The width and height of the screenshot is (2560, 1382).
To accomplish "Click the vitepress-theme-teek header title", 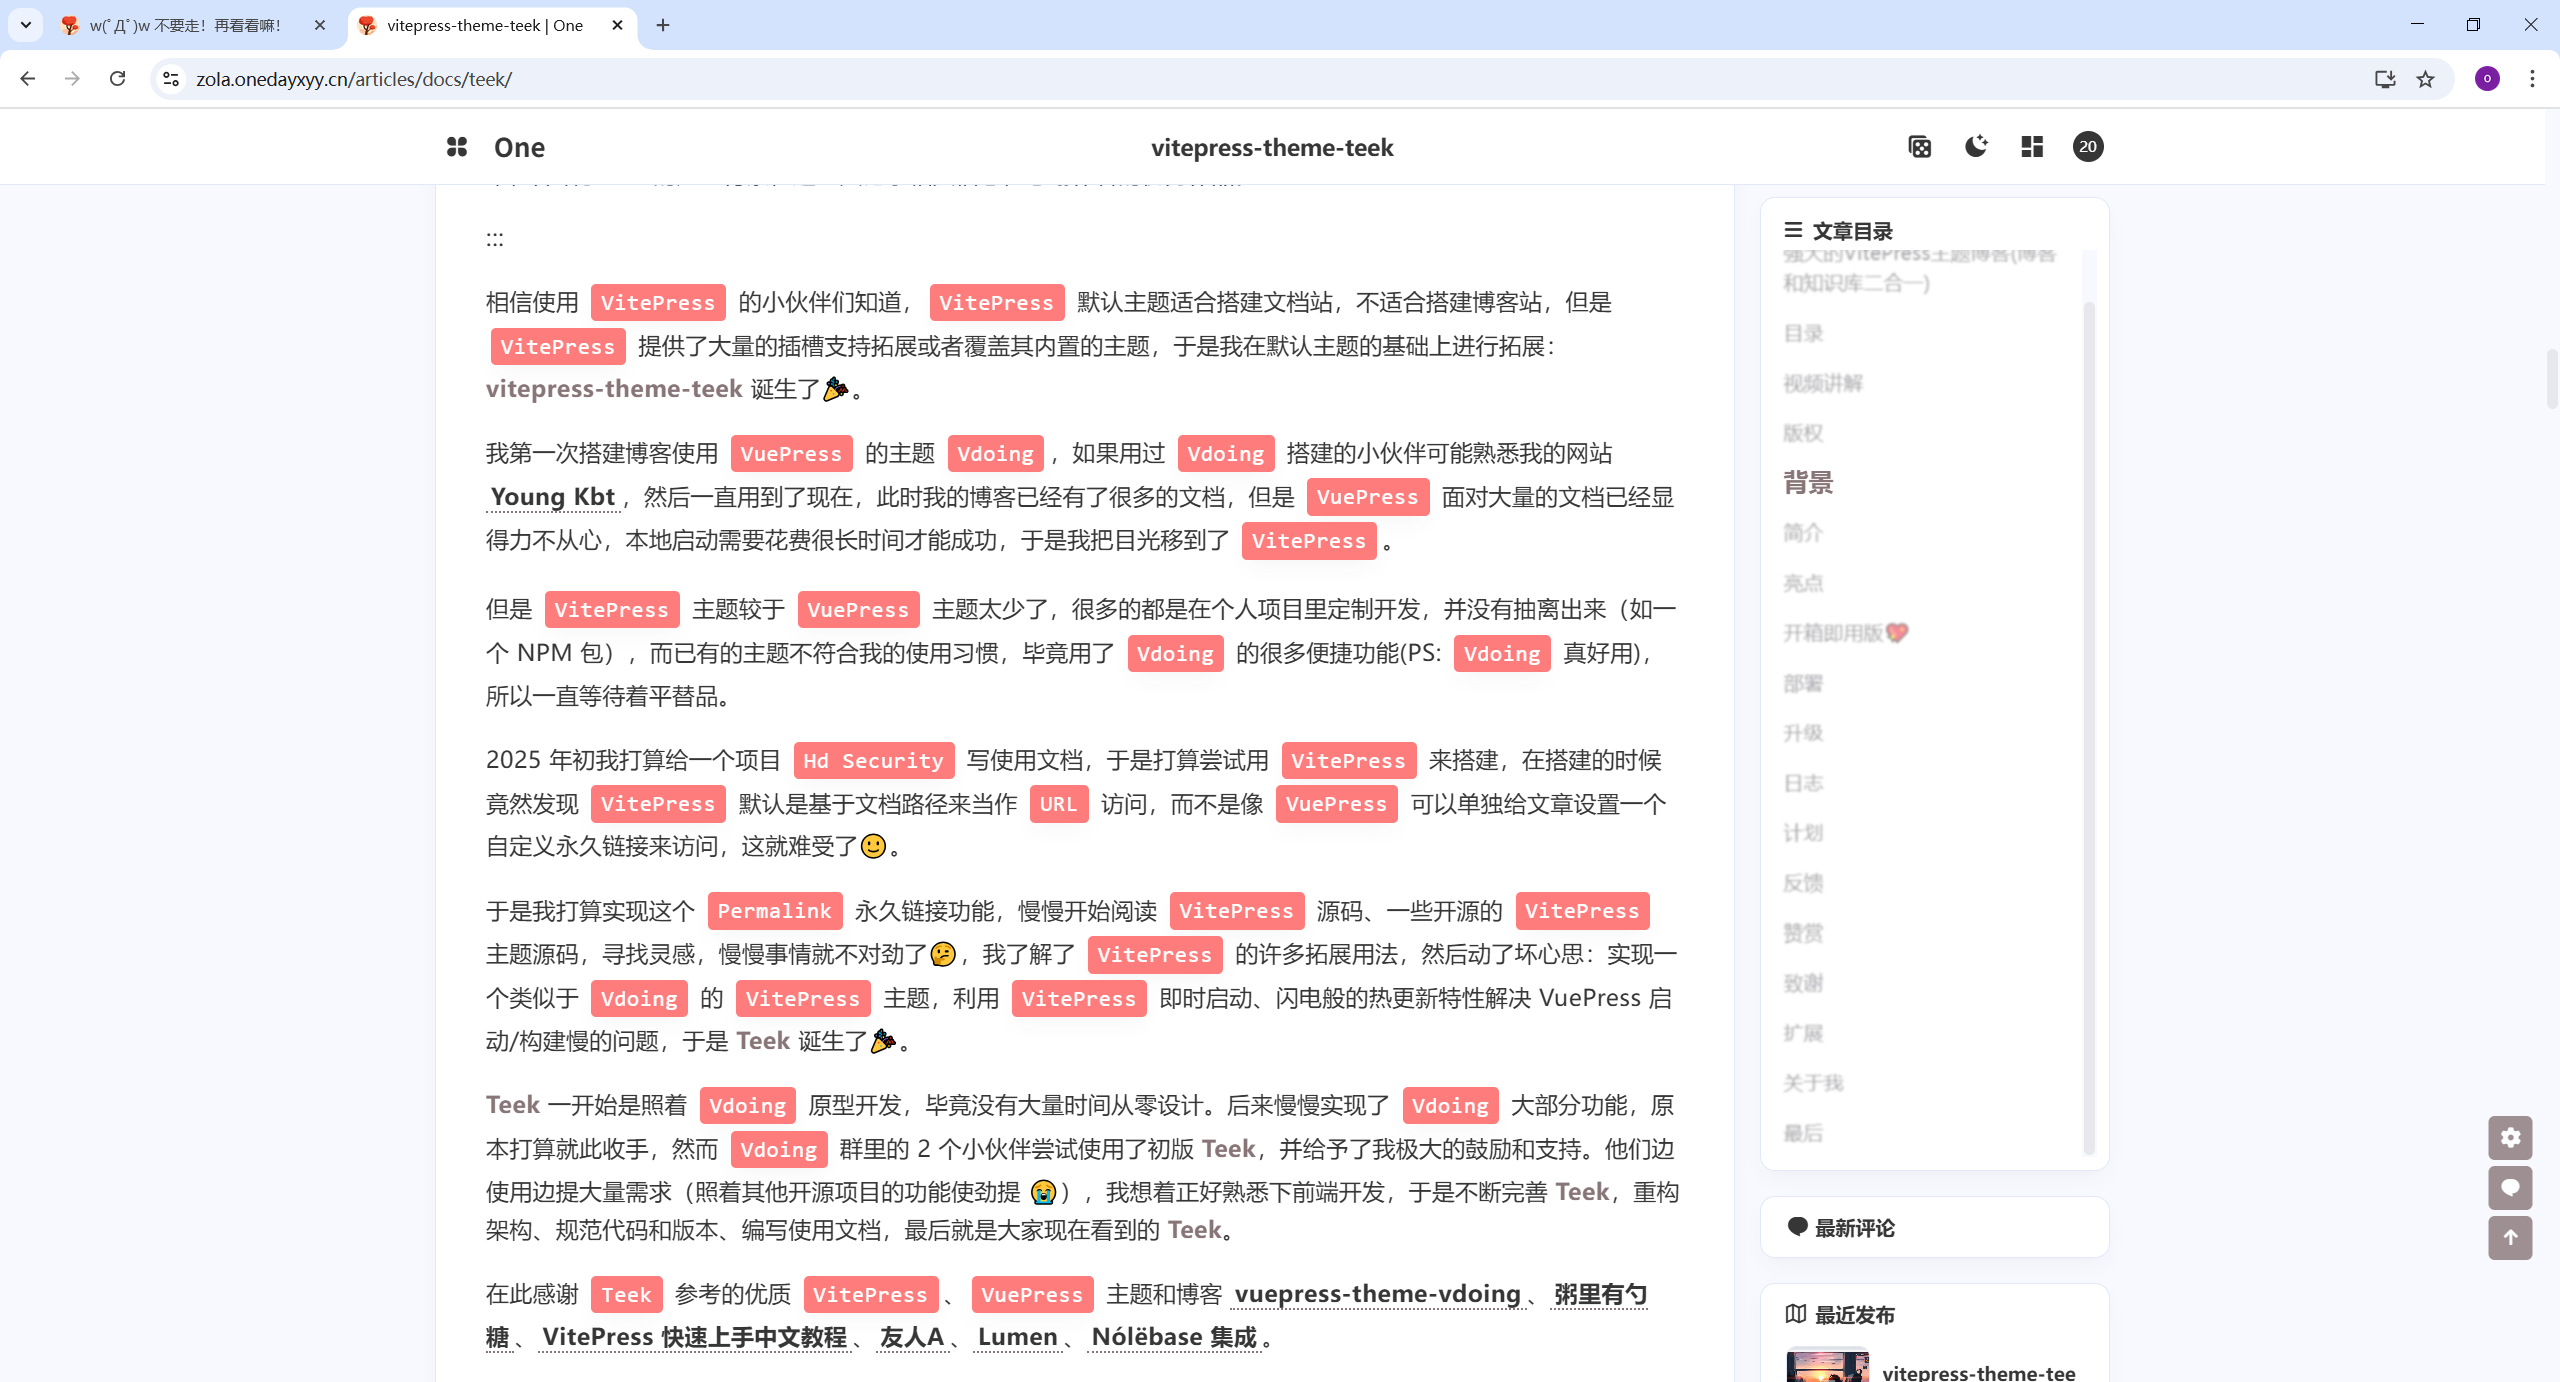I will pos(1271,147).
